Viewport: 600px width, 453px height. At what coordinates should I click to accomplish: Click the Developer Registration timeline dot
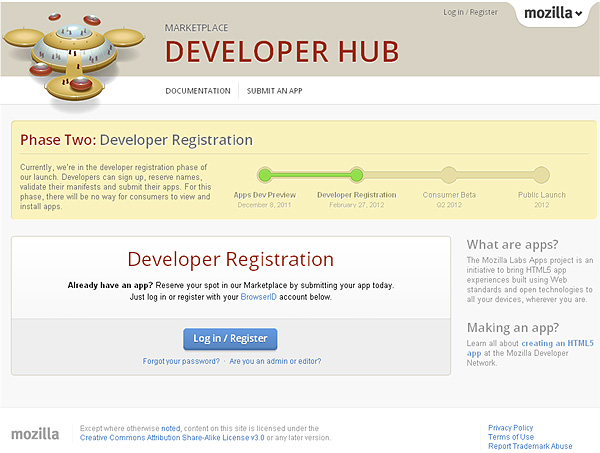tap(357, 175)
